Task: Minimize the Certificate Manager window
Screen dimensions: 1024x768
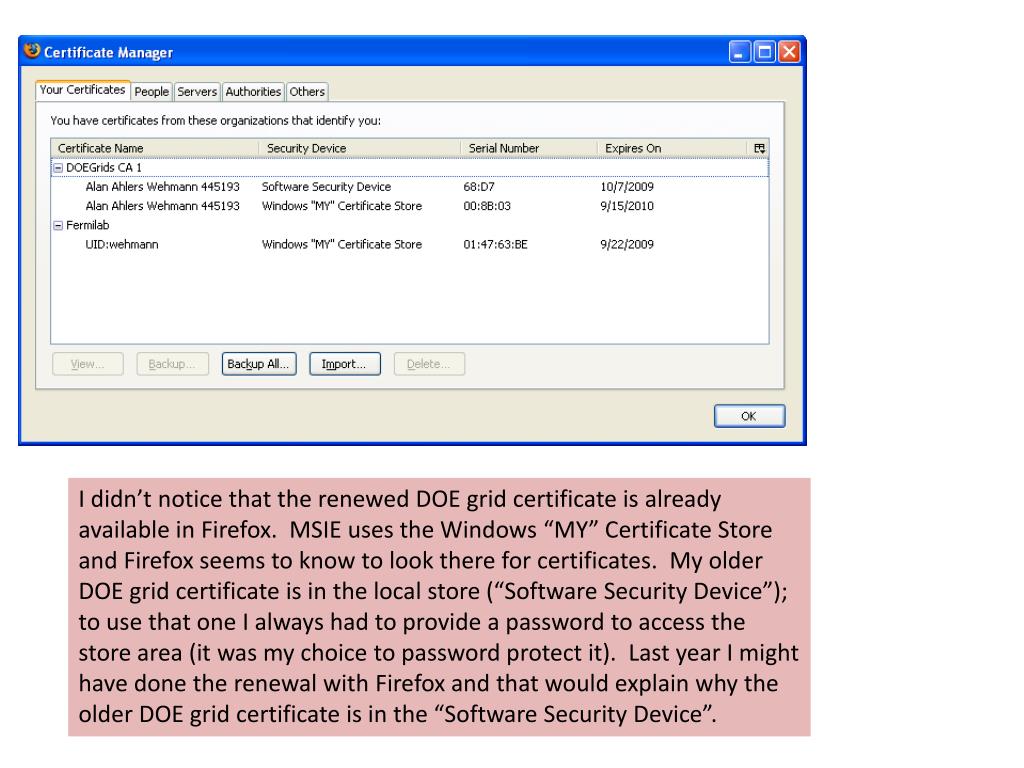Action: point(739,52)
